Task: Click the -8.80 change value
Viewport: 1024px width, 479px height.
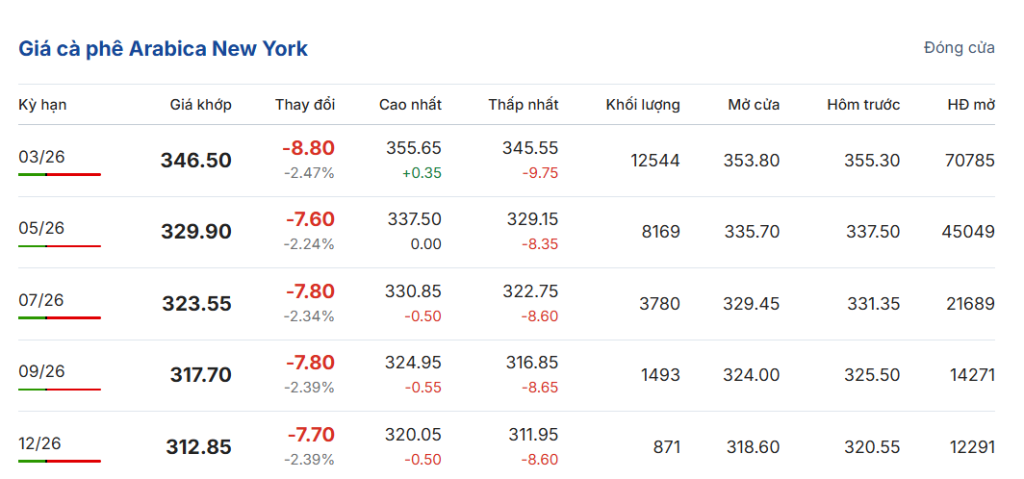Action: click(x=308, y=148)
